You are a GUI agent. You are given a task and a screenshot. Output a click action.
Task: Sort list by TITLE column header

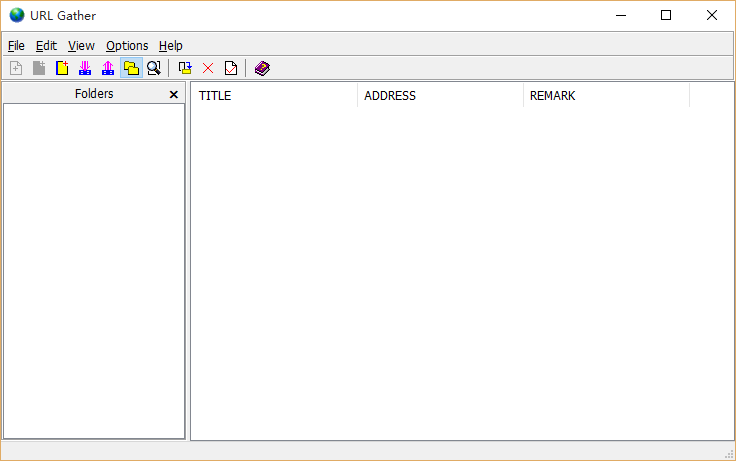tap(273, 96)
